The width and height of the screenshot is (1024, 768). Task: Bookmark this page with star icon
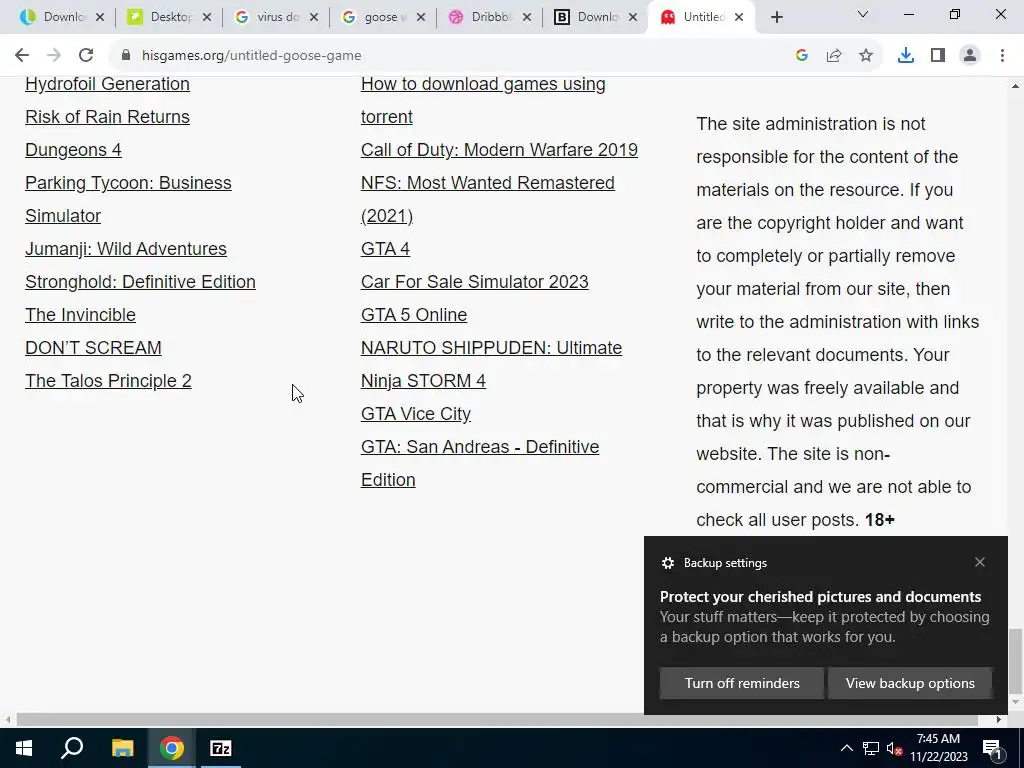866,56
